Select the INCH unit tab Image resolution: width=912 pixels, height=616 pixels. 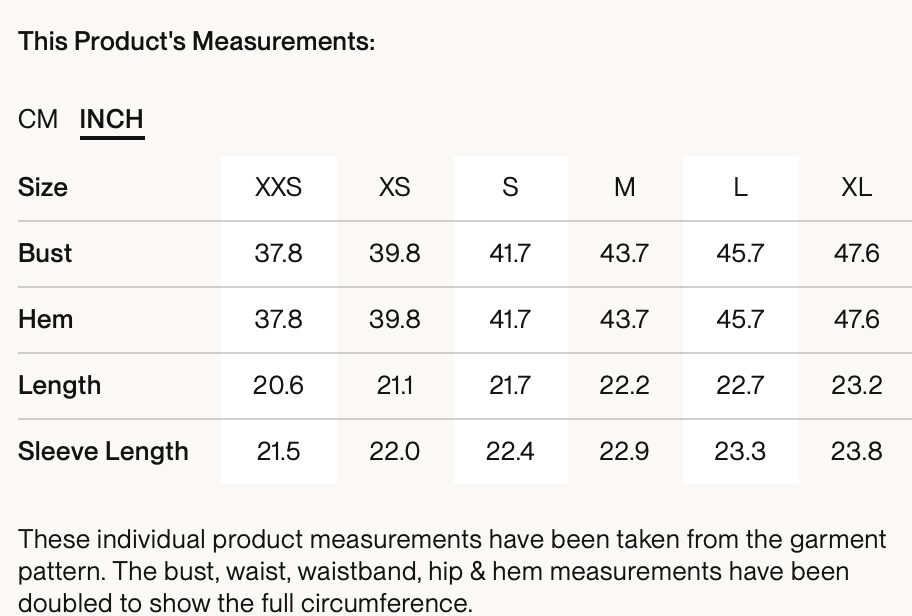[x=112, y=119]
